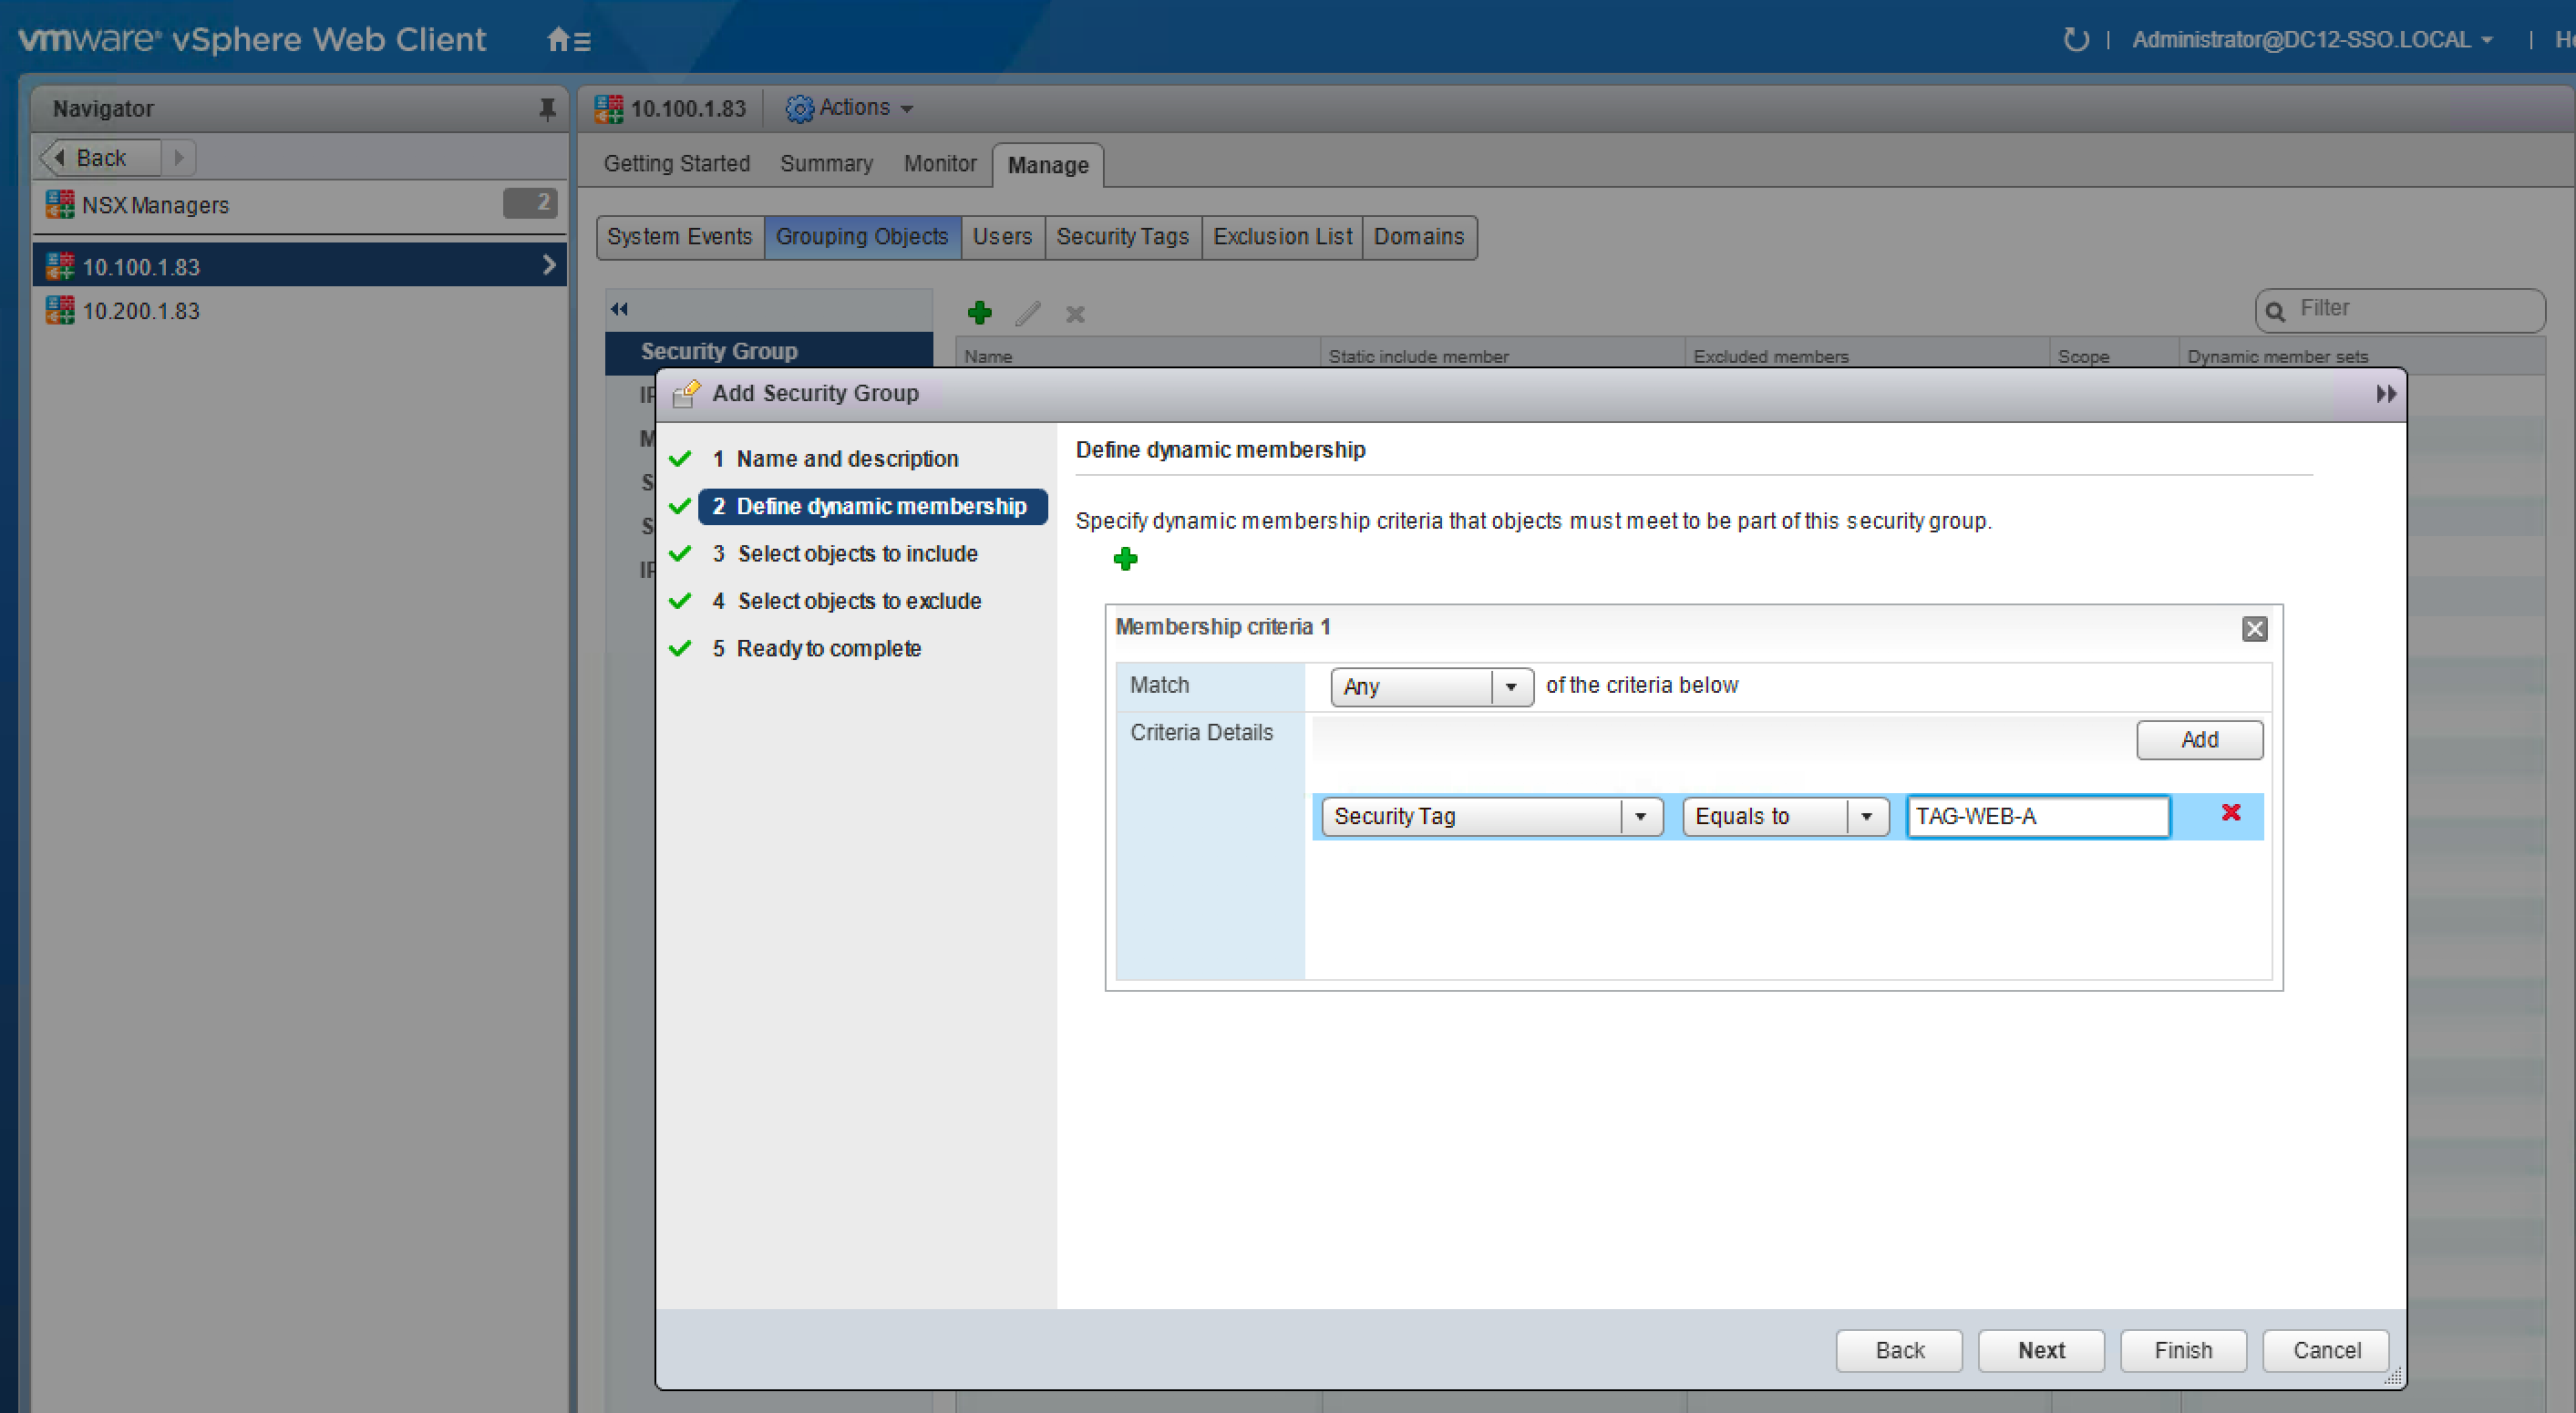Click the Actions gear menu
The height and width of the screenshot is (1413, 2576).
pos(851,108)
